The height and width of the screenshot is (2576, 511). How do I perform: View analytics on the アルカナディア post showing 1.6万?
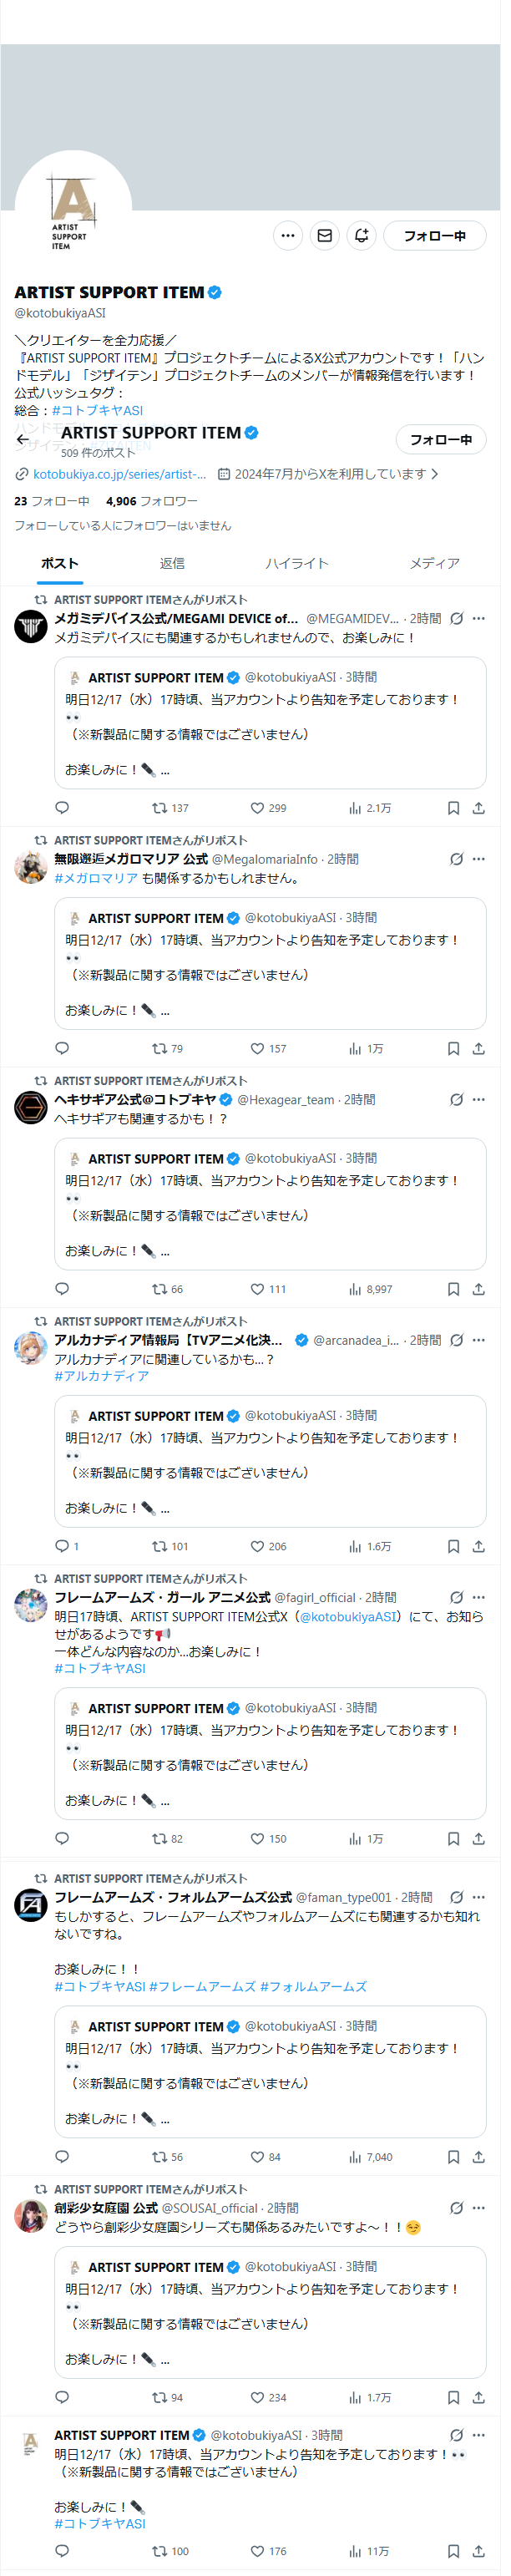369,1546
